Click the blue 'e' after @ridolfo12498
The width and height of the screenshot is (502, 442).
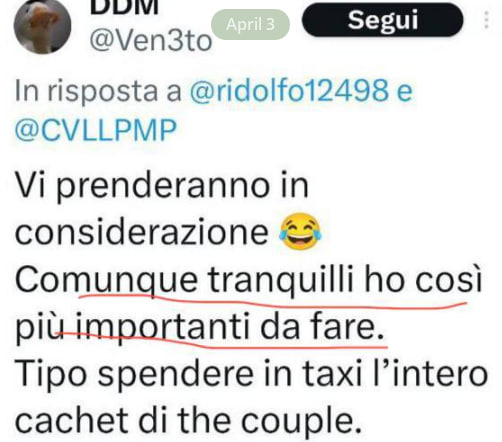[x=405, y=92]
